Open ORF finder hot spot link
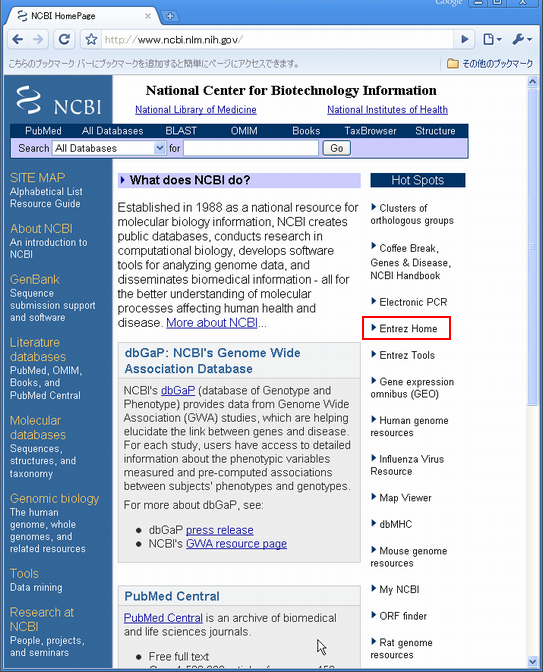 pos(403,616)
